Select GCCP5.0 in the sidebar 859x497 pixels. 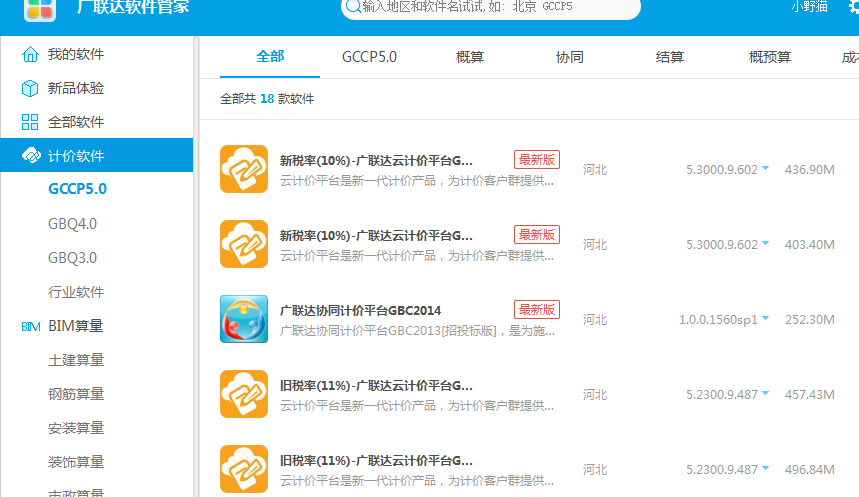tap(78, 189)
